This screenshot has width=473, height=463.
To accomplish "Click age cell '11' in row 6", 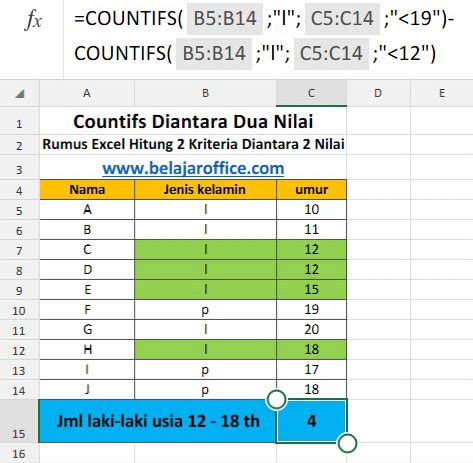I will tap(311, 230).
